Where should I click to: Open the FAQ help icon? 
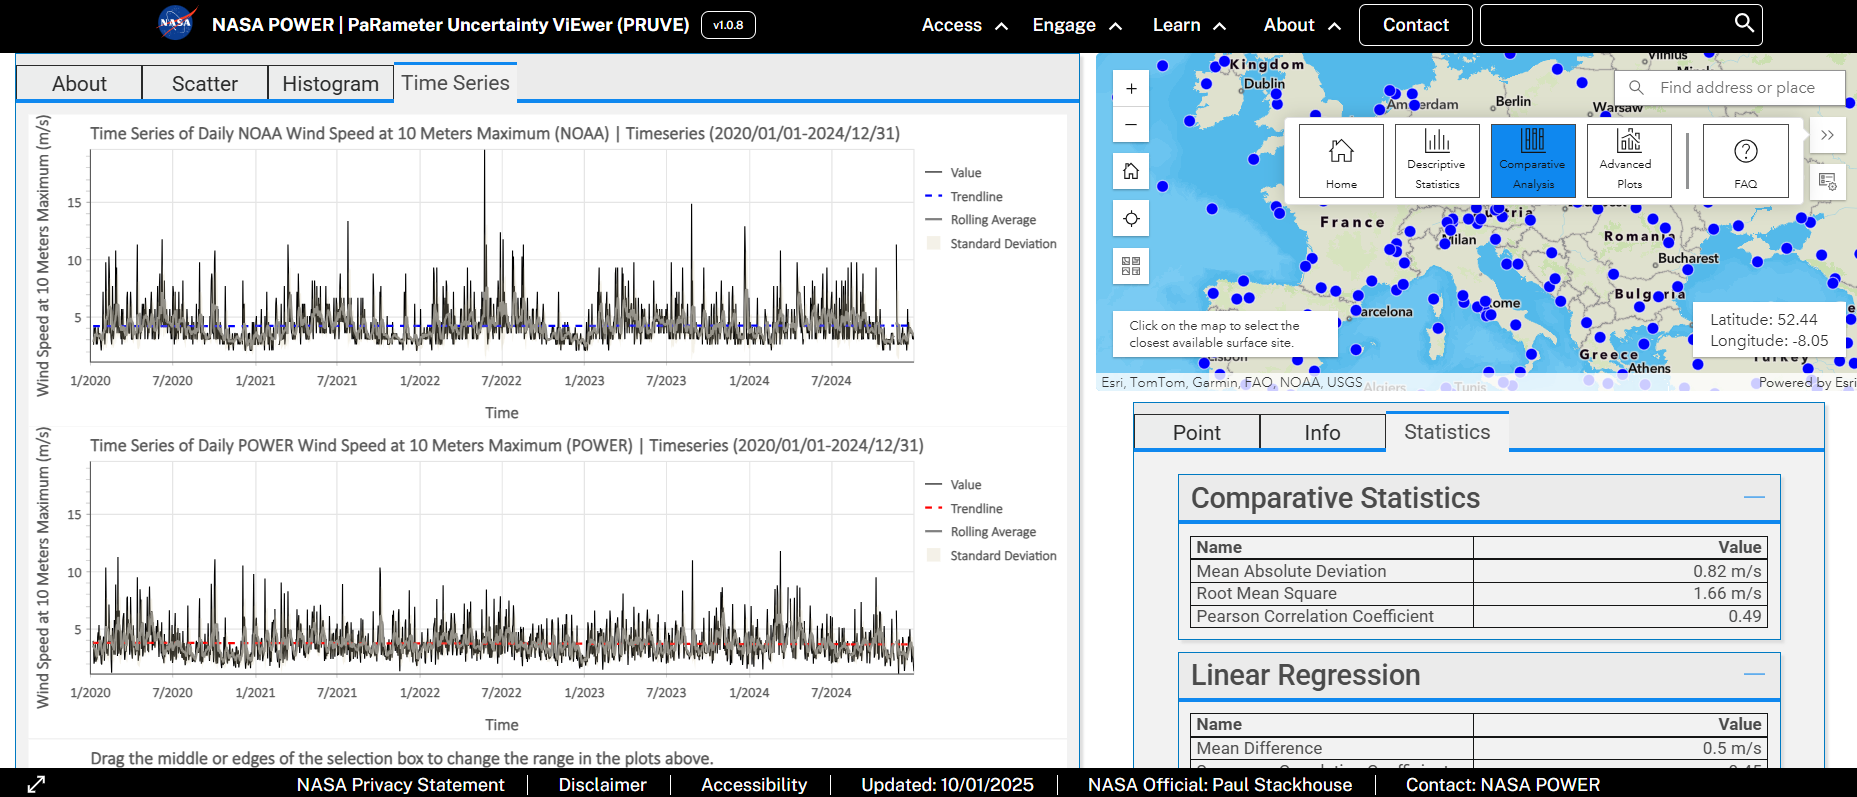pos(1745,160)
